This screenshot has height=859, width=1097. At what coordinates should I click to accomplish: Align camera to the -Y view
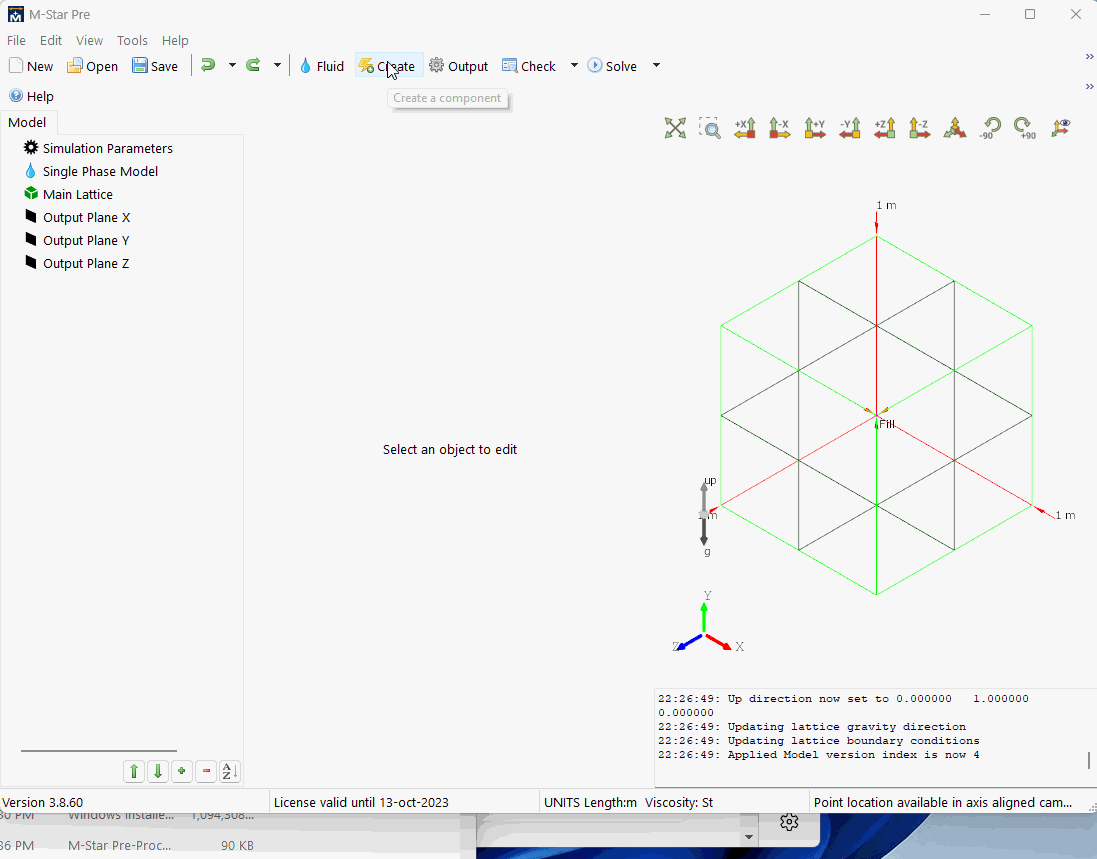pos(850,128)
